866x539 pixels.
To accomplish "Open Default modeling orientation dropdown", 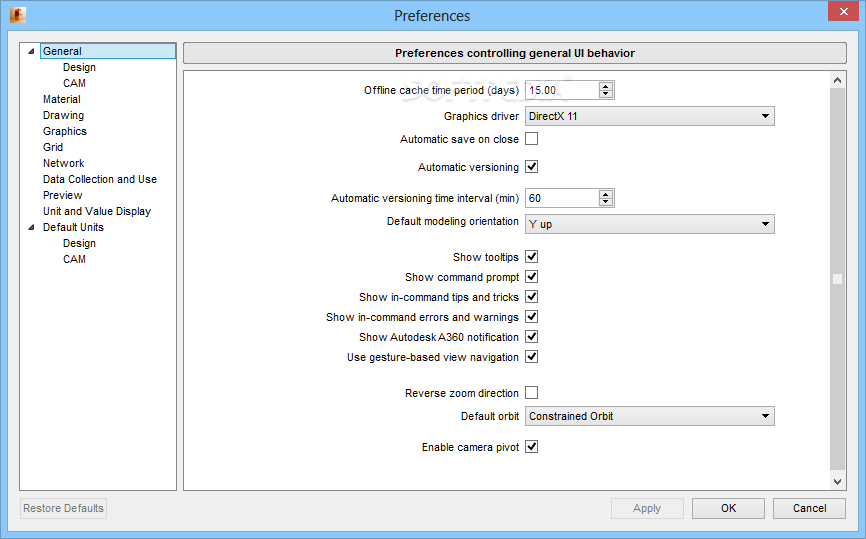I will 650,224.
